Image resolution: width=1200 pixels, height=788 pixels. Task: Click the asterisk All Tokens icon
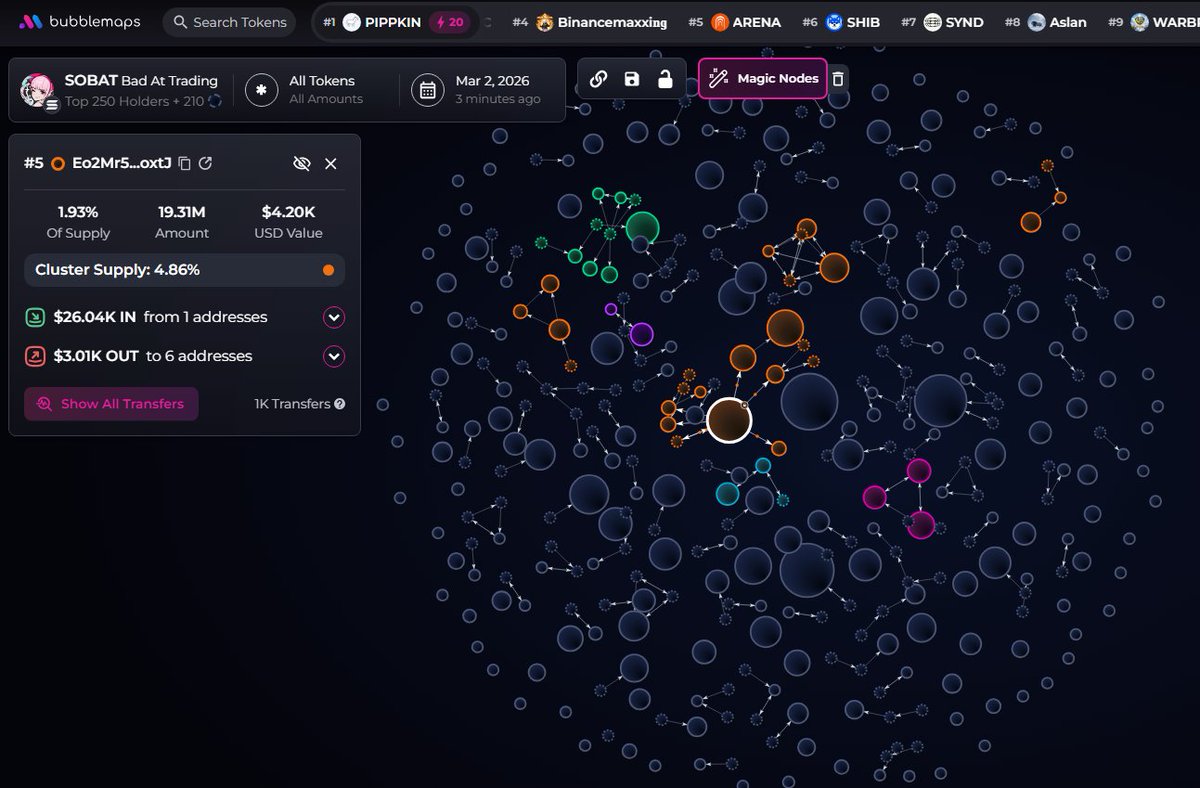click(x=262, y=90)
